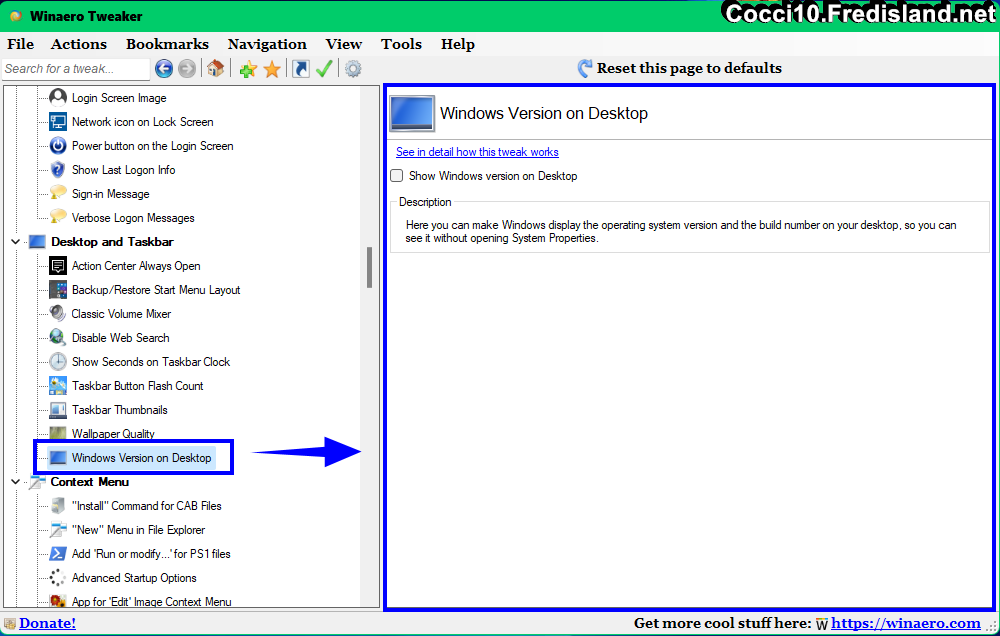The width and height of the screenshot is (1000, 636).
Task: Open the Tools menu
Action: tap(401, 44)
